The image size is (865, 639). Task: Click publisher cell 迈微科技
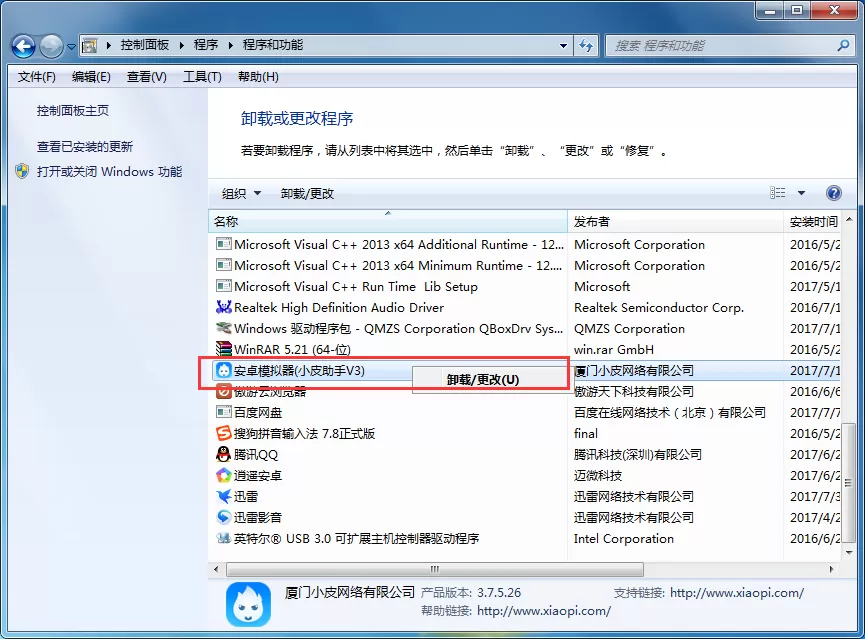click(x=598, y=475)
